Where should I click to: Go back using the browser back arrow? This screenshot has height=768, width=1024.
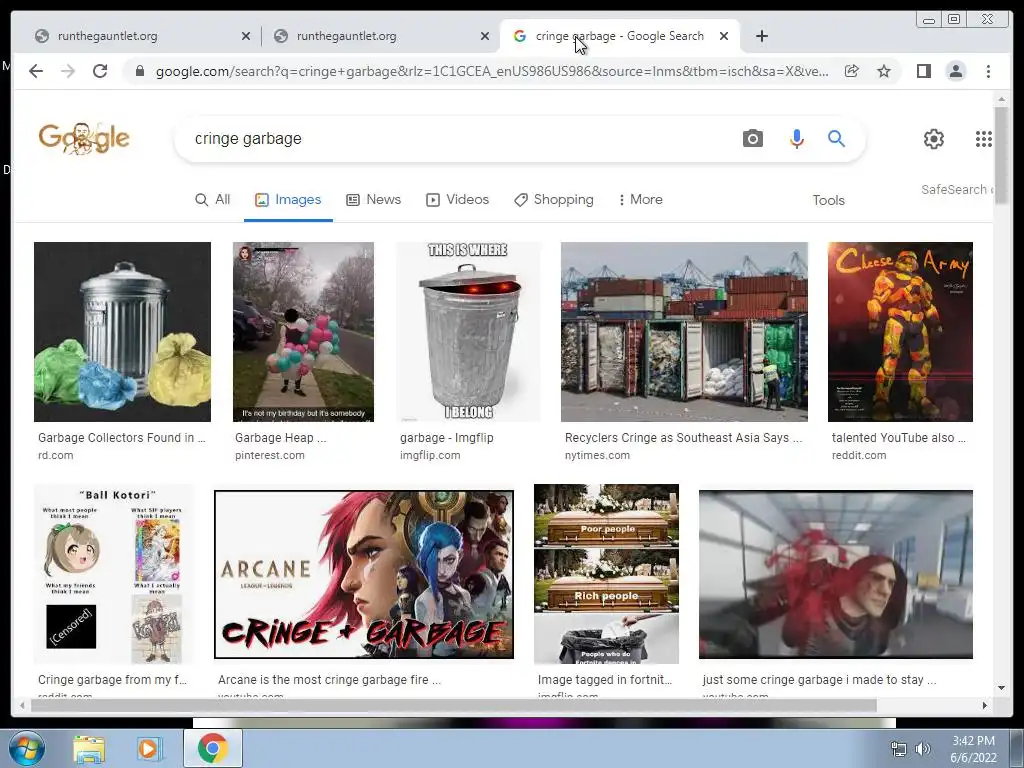(36, 71)
